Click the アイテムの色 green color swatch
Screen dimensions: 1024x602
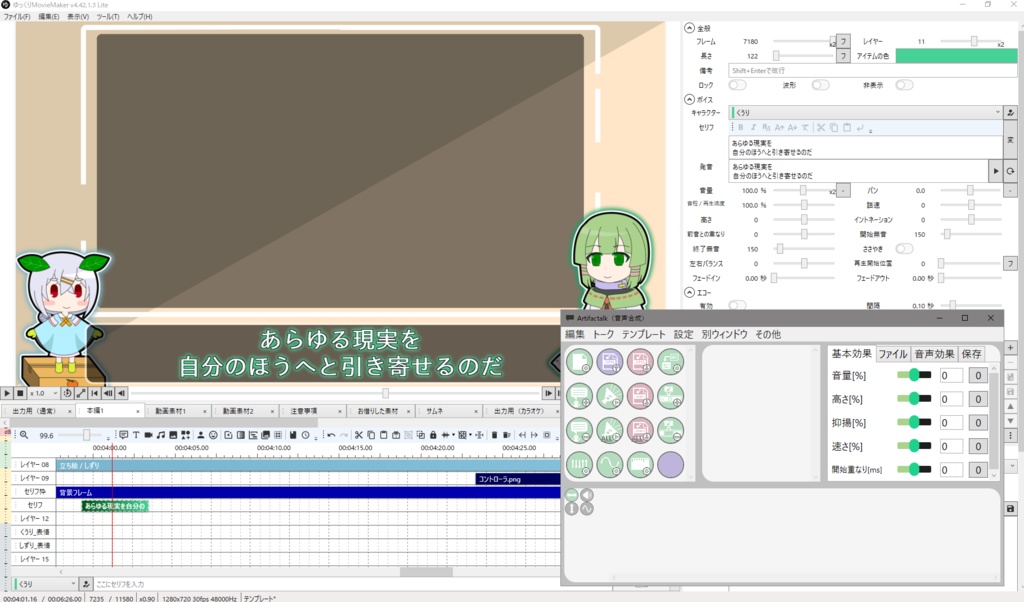coord(956,56)
